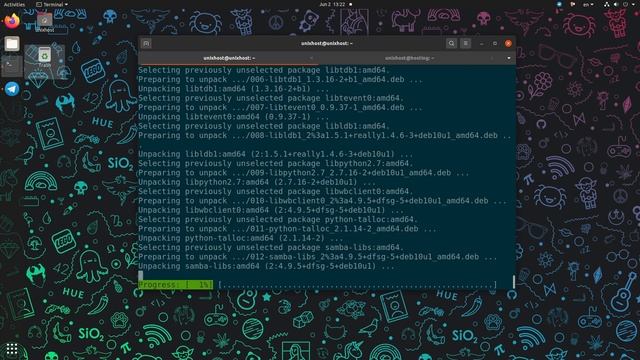Minimize the terminal window
Screen dimensions: 640x360
coord(482,43)
